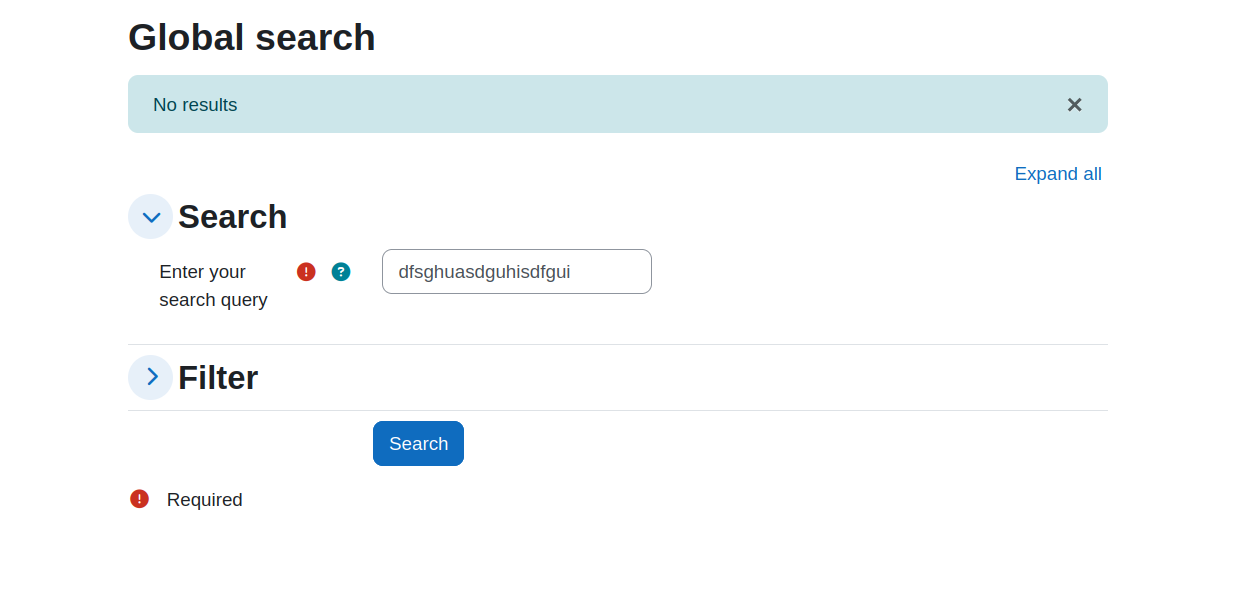Collapse the Search section using its chevron
Screen dimensions: 1236x591
click(x=151, y=217)
